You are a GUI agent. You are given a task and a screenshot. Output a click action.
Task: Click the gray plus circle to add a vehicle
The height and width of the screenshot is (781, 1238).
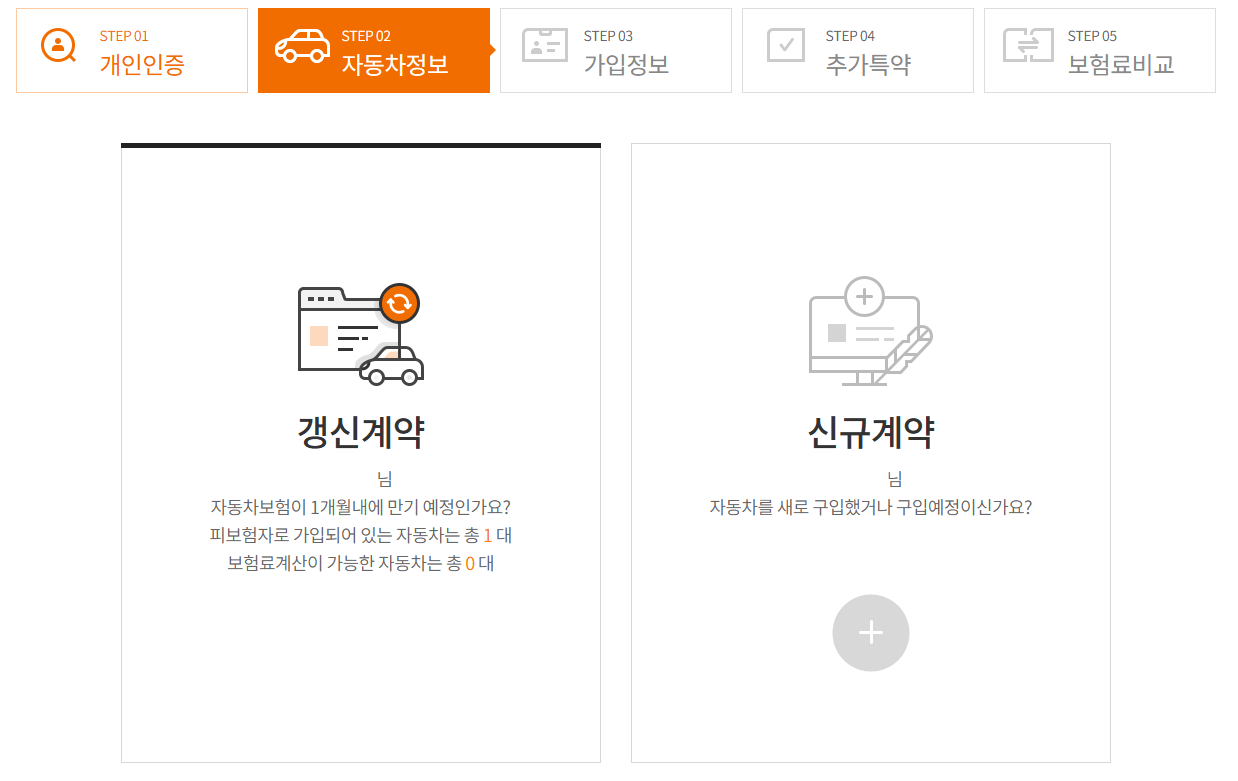click(x=869, y=632)
